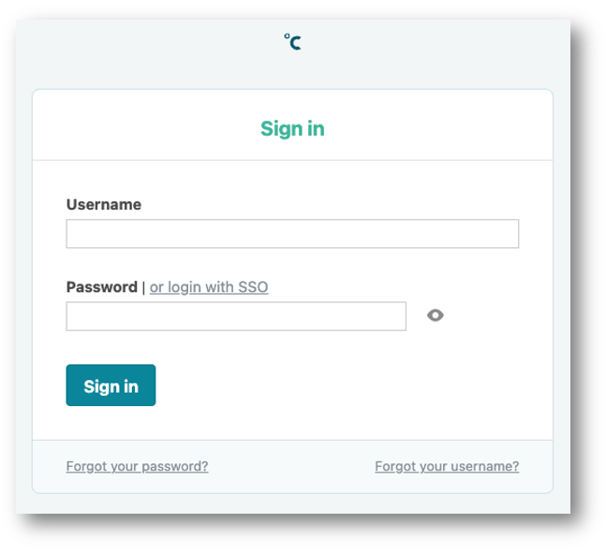Image resolution: width=606 pixels, height=553 pixels.
Task: Select the degree-C brand icon
Action: point(293,42)
